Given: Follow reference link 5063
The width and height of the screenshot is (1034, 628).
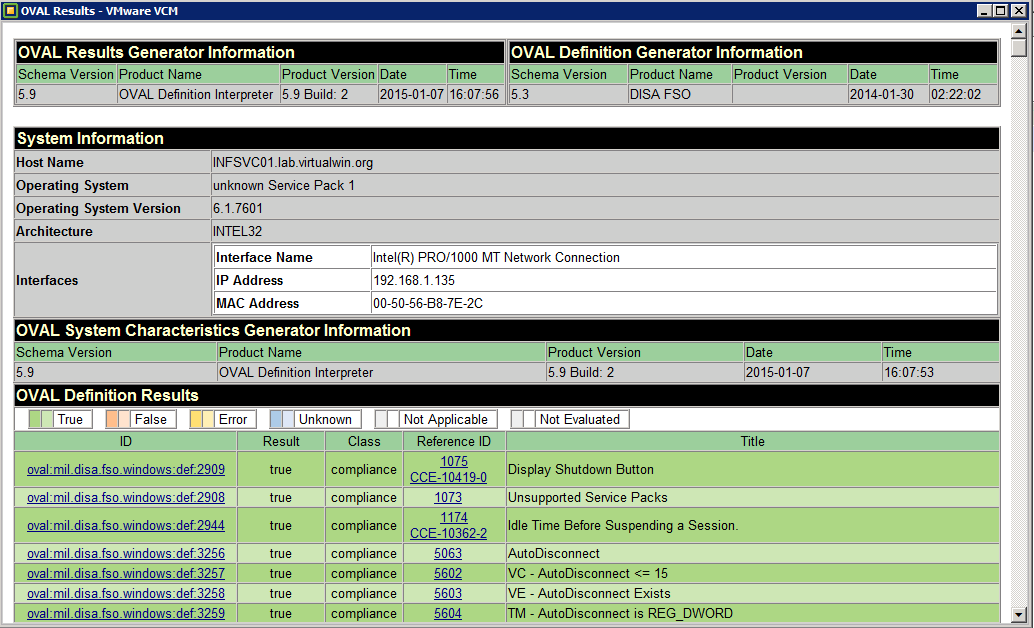Looking at the screenshot, I should (x=448, y=553).
